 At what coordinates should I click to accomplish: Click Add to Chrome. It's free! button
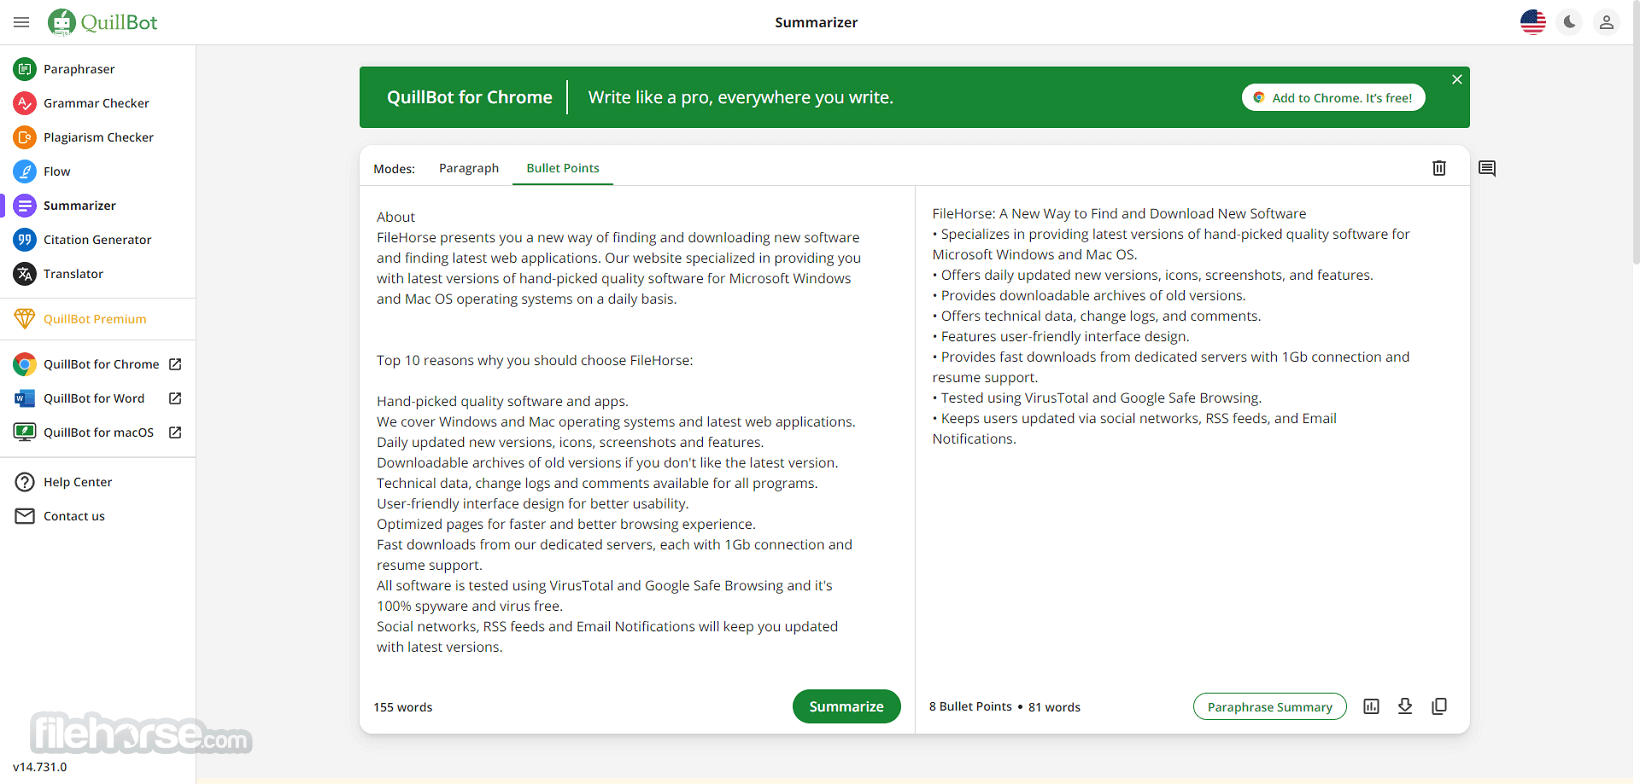point(1333,98)
